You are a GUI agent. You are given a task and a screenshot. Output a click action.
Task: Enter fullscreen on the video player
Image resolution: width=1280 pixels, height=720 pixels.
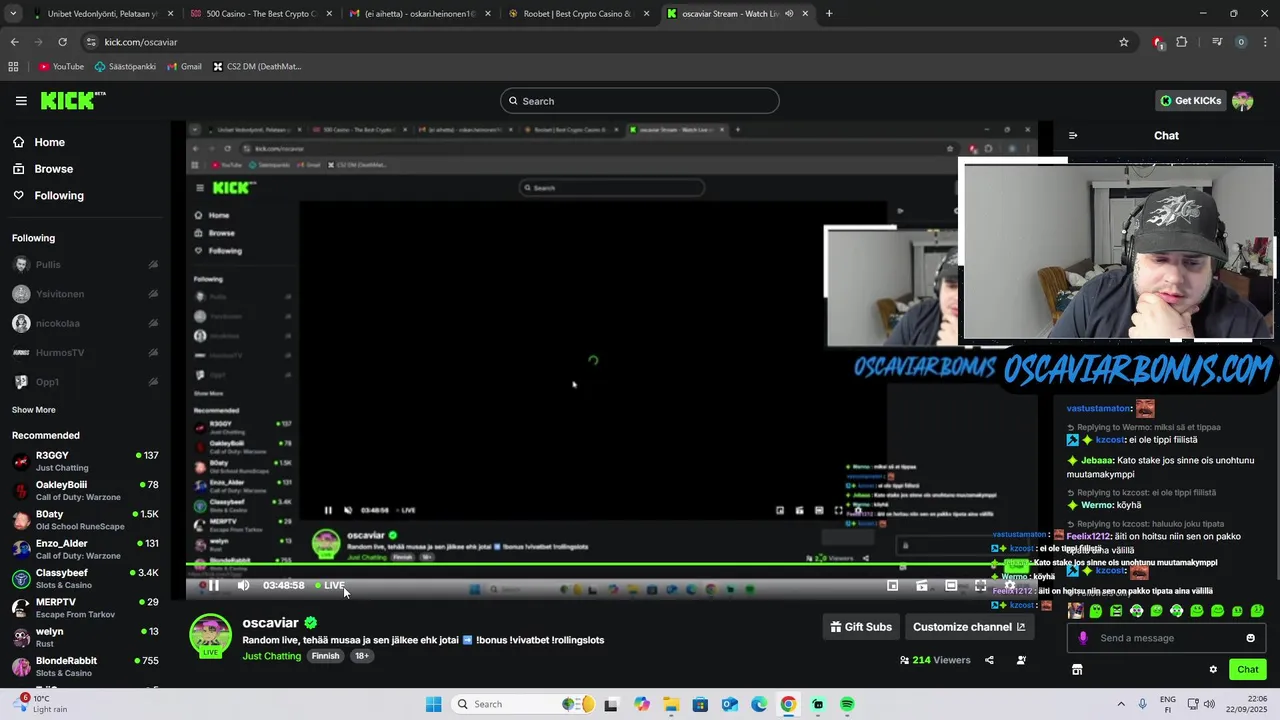pos(980,586)
